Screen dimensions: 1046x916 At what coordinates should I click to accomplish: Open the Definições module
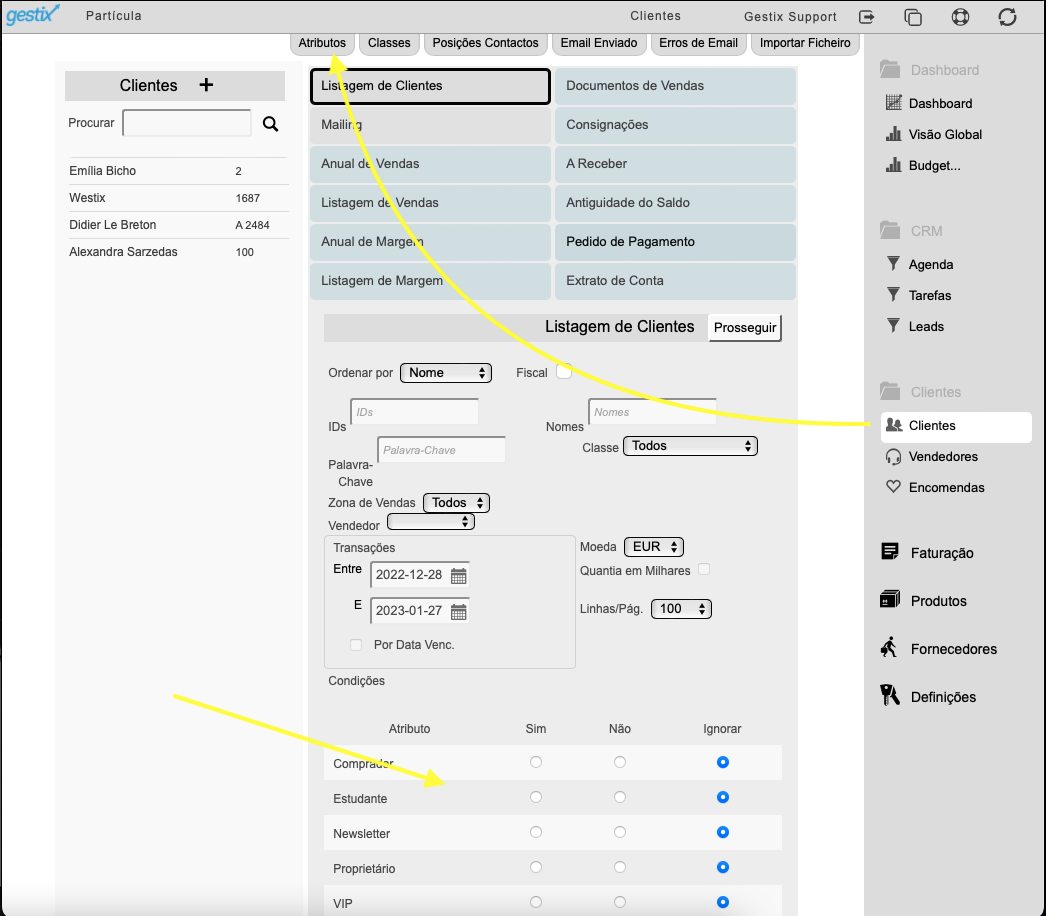click(x=943, y=697)
